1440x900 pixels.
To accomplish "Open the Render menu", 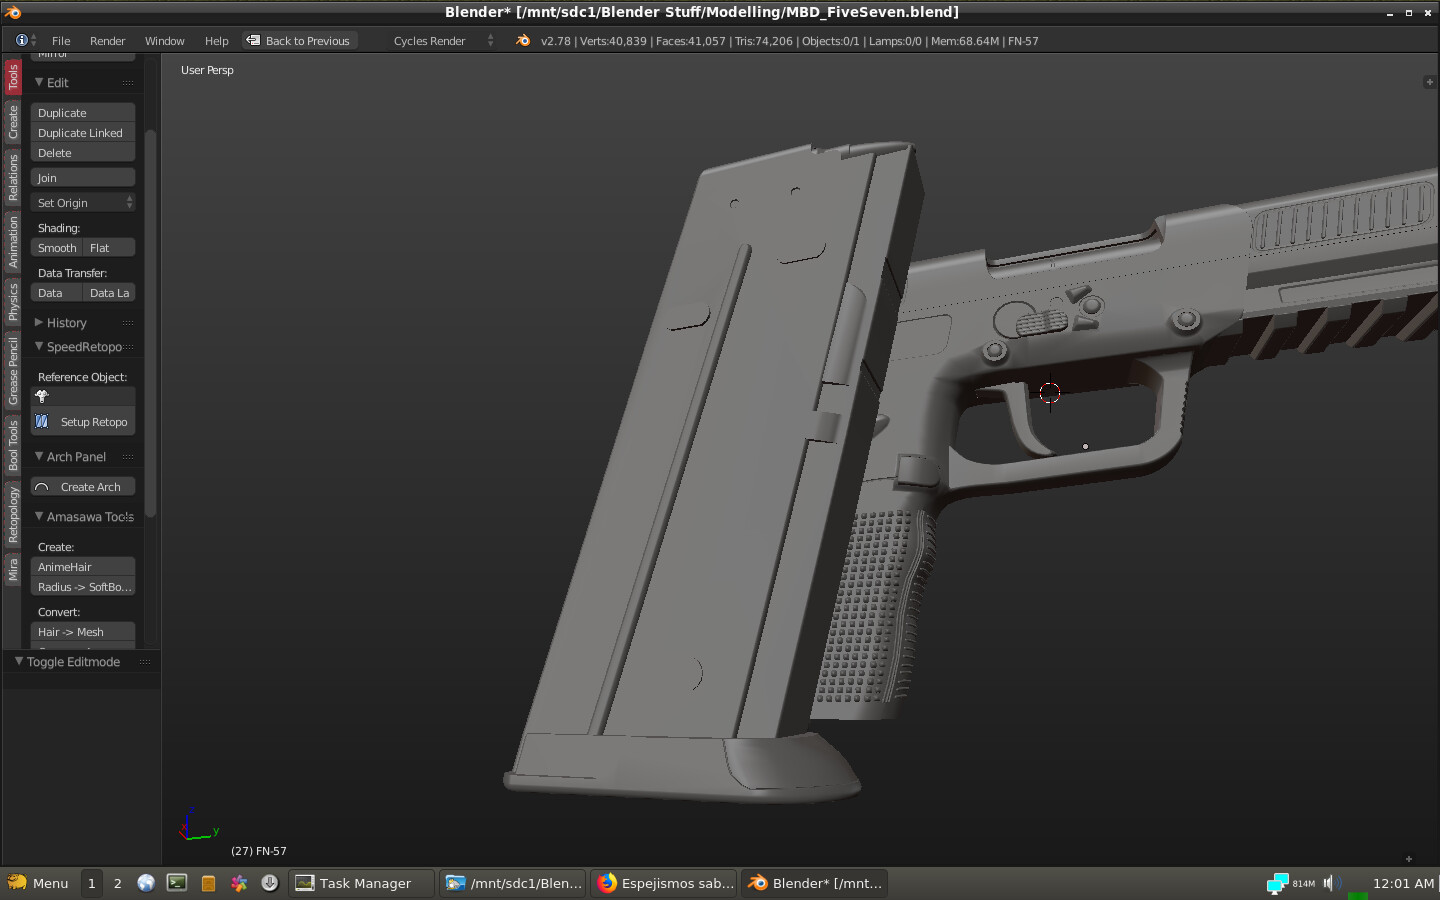I will point(107,41).
